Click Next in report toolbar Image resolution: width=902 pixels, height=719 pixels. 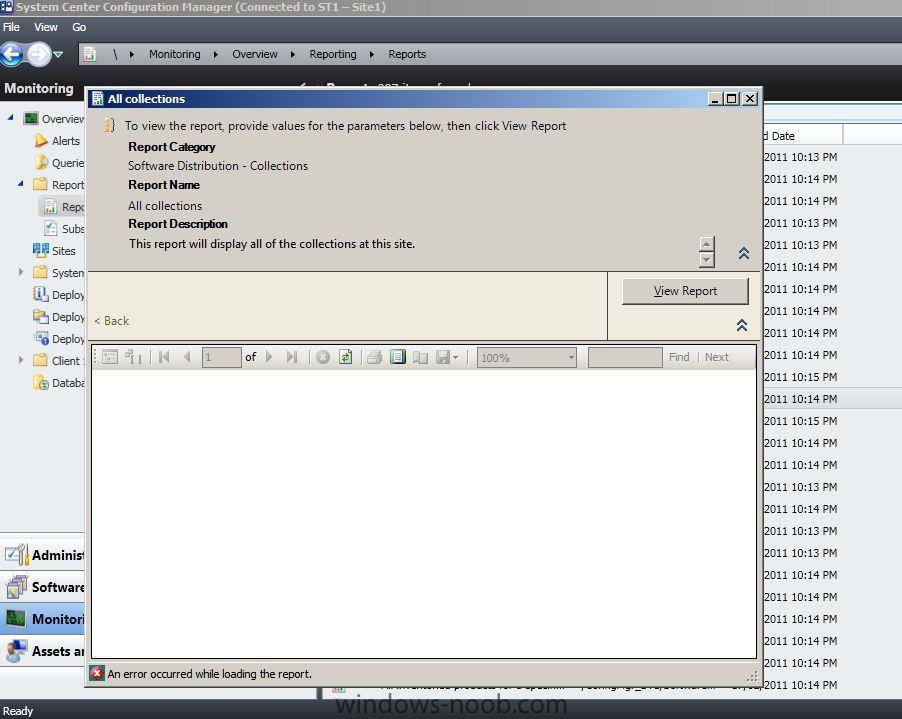click(x=717, y=357)
